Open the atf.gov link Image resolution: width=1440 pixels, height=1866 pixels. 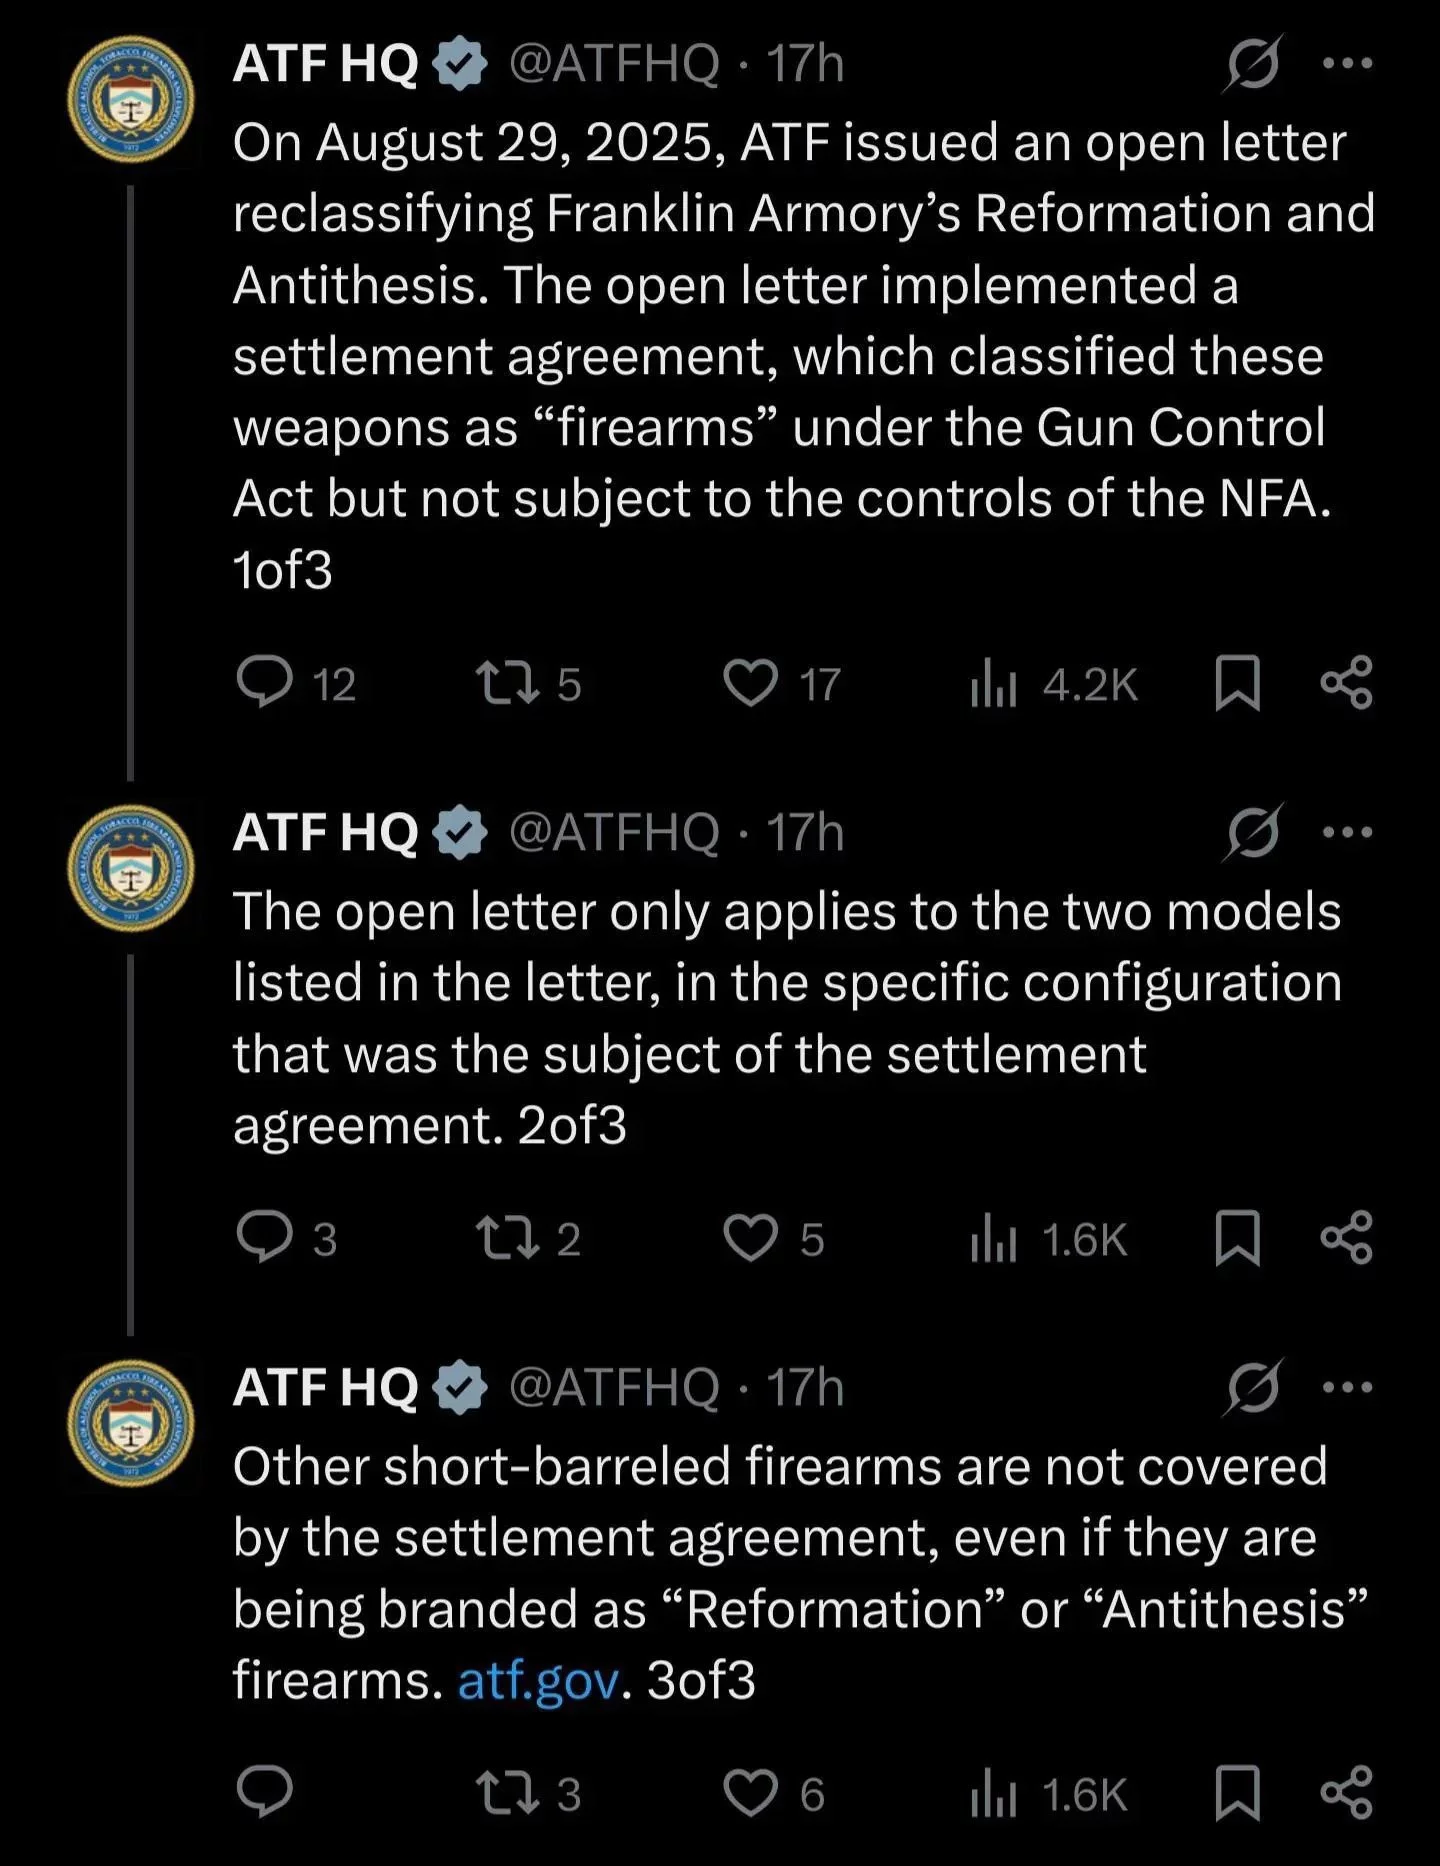point(538,1681)
